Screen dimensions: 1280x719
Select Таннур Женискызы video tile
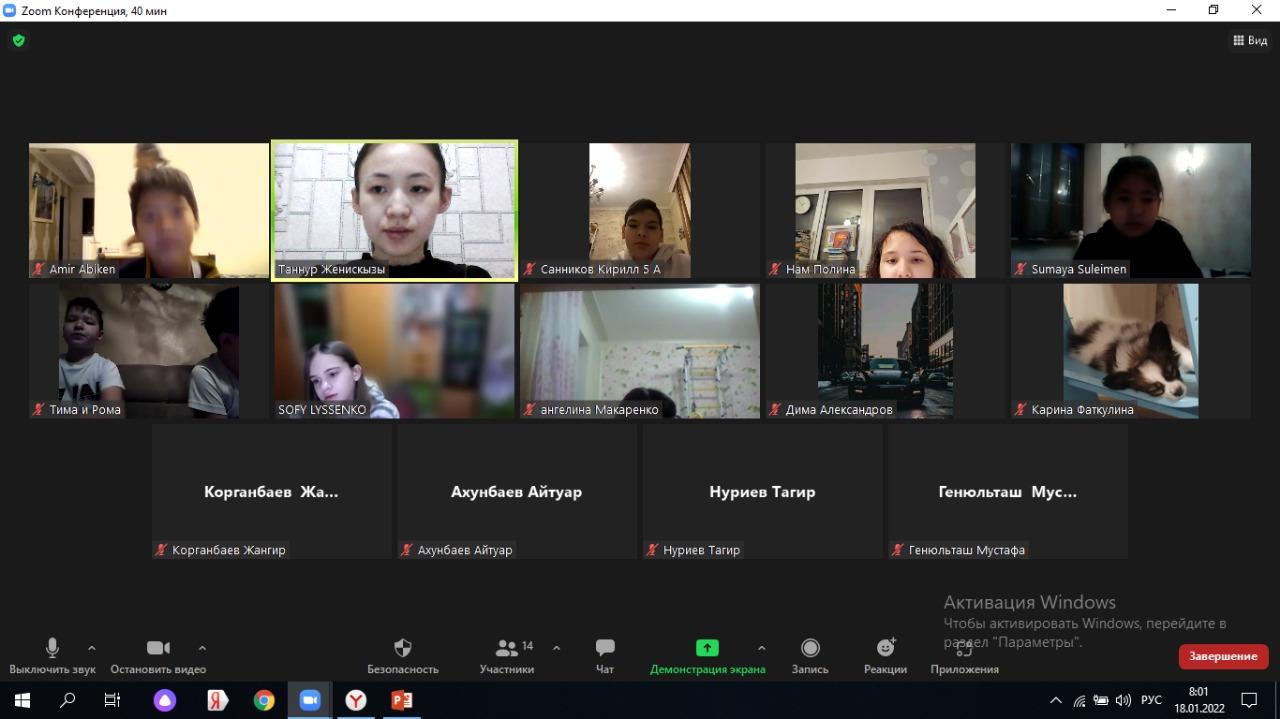point(394,210)
